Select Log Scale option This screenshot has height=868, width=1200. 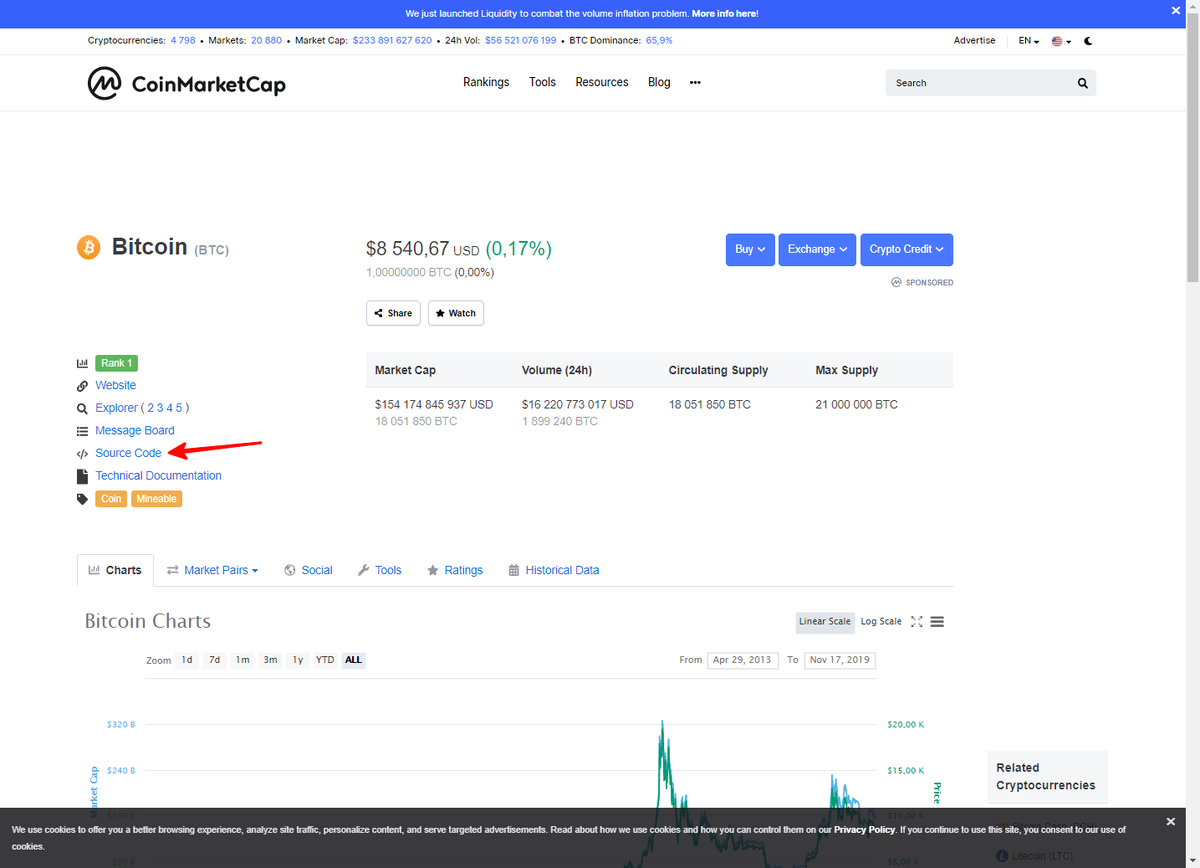(x=881, y=622)
